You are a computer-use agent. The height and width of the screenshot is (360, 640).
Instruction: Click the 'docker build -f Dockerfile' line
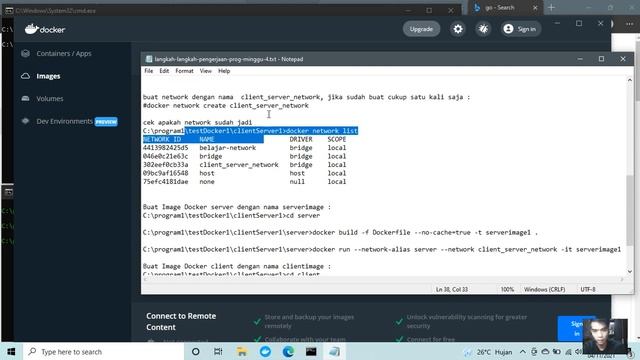click(x=340, y=233)
